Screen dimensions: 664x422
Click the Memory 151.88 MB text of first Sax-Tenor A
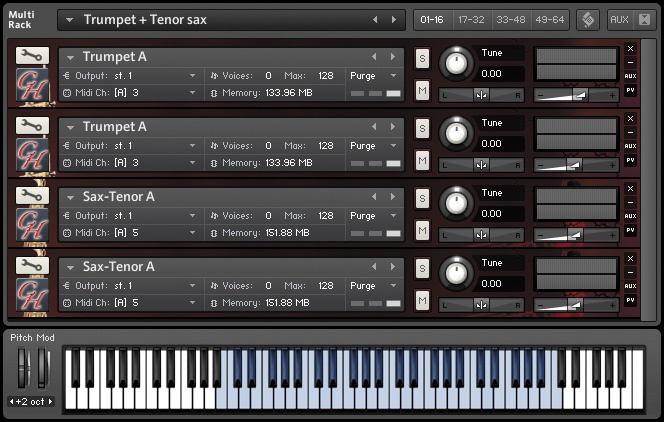click(288, 232)
